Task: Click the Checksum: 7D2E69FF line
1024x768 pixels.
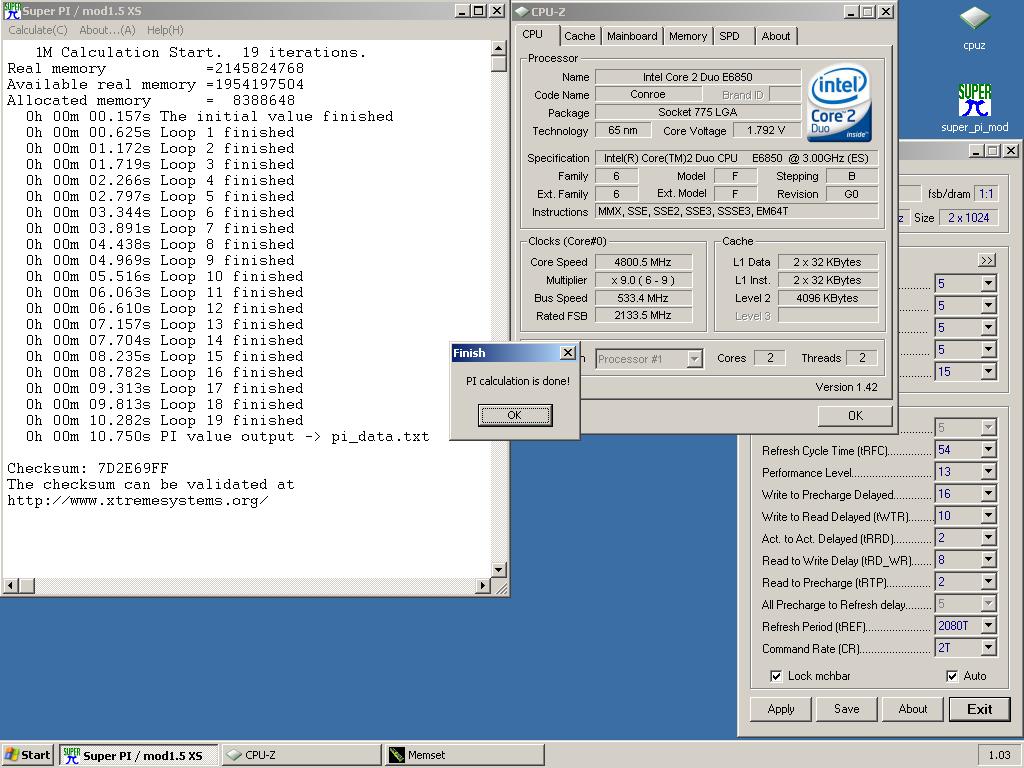Action: (88, 469)
